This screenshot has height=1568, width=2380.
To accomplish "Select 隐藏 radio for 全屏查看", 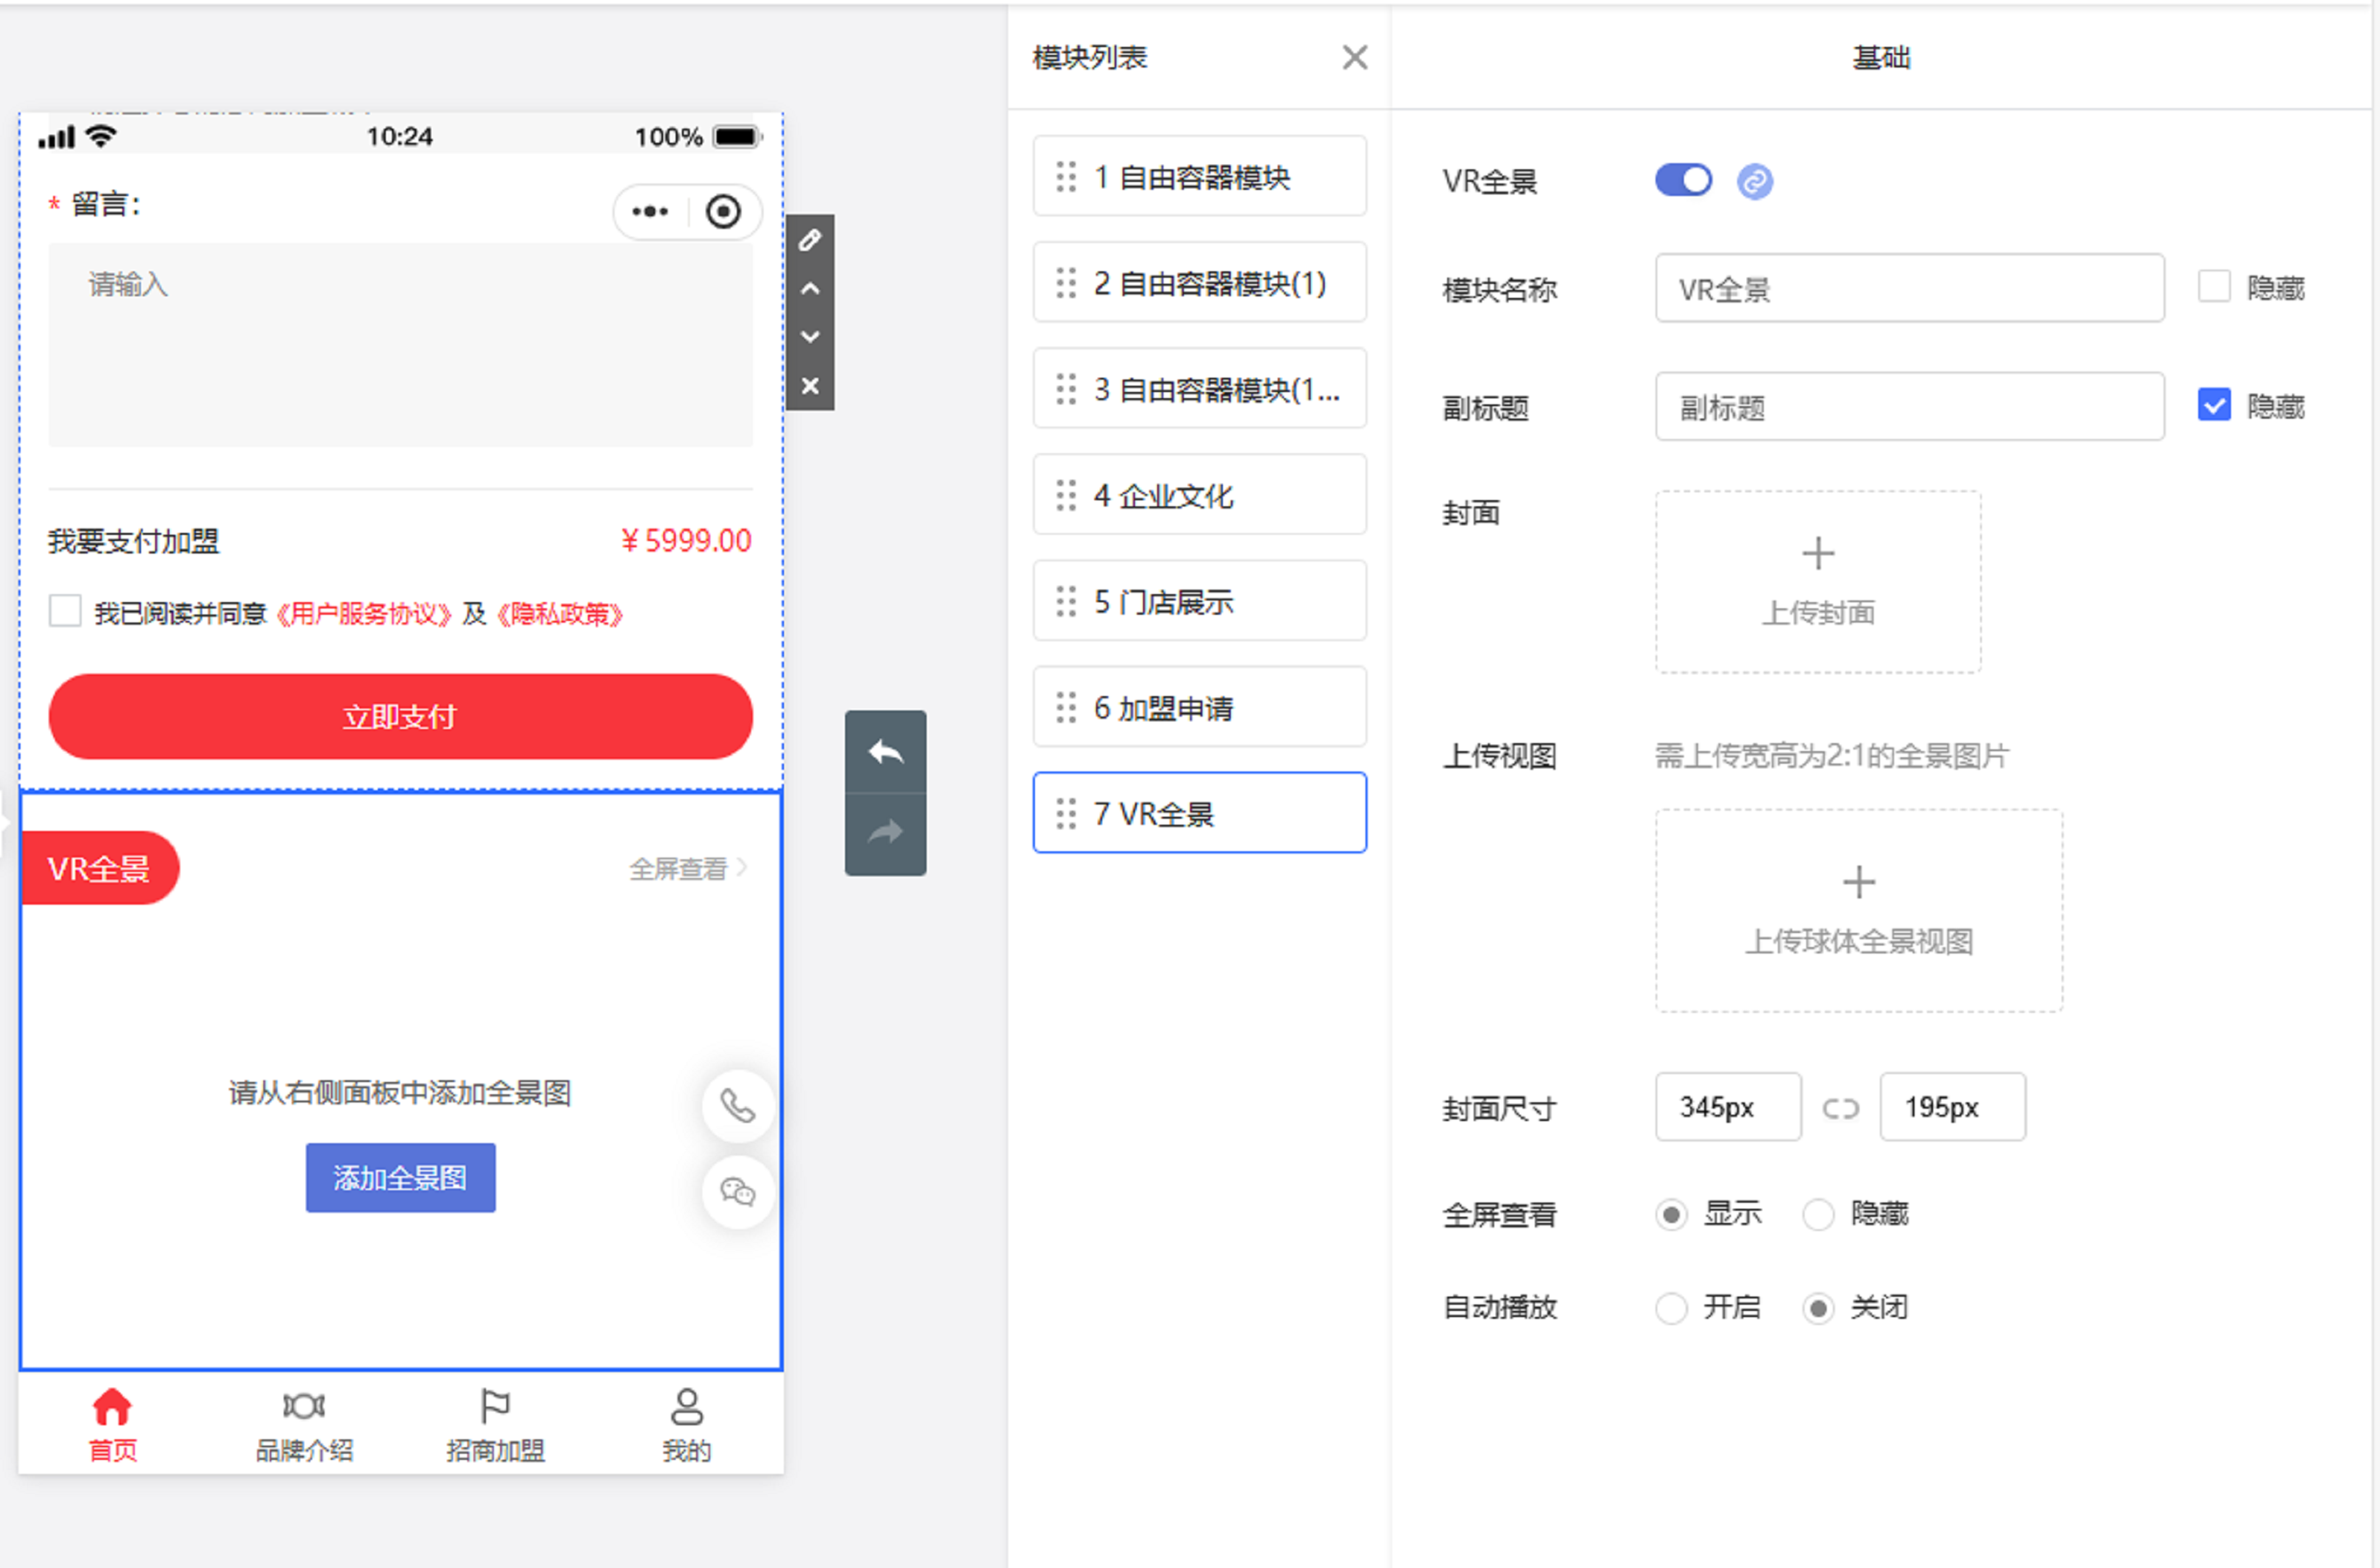I will 1817,1214.
